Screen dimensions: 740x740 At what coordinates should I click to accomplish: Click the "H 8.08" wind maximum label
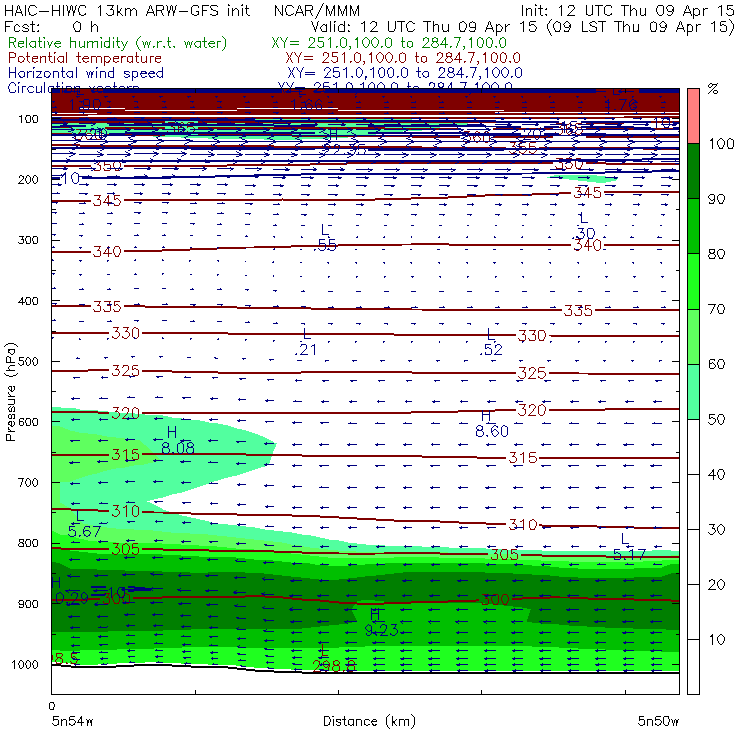pyautogui.click(x=177, y=440)
